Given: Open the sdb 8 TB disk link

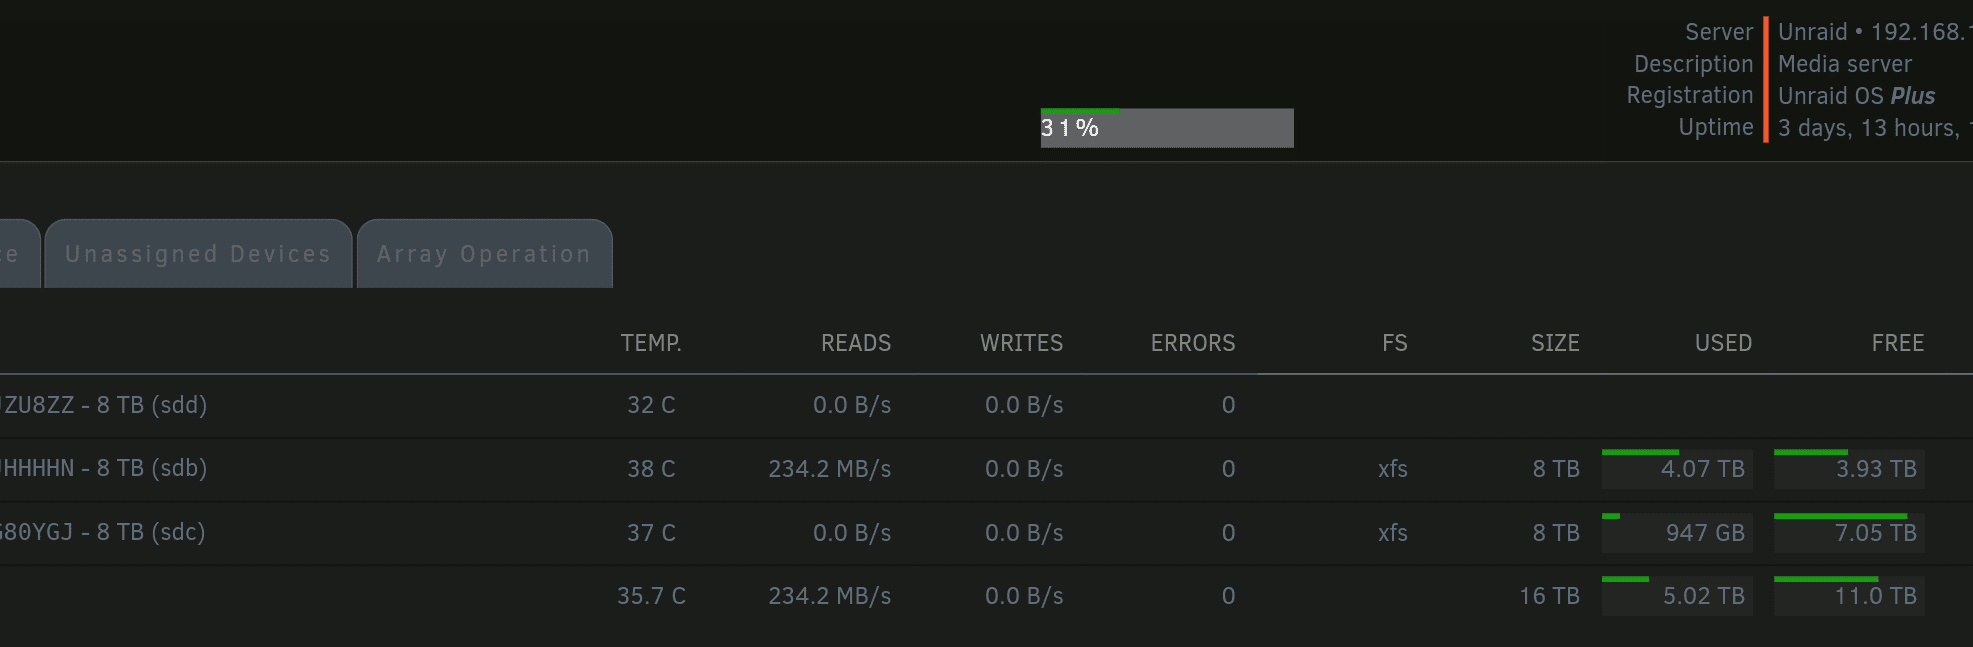Looking at the screenshot, I should click(x=102, y=468).
